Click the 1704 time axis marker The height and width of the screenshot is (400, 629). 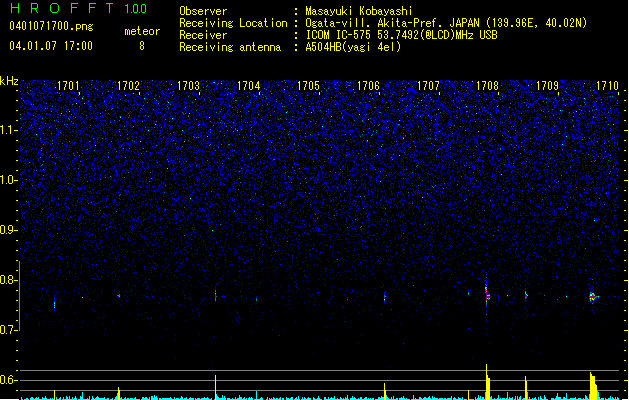point(249,86)
